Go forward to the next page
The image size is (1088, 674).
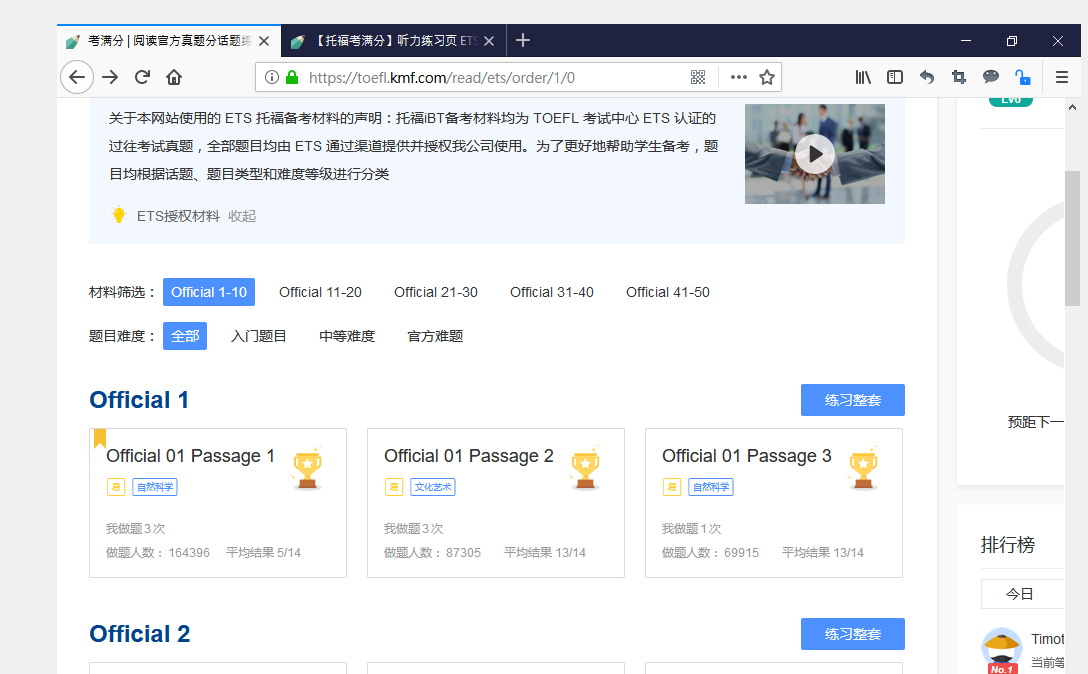click(x=110, y=77)
